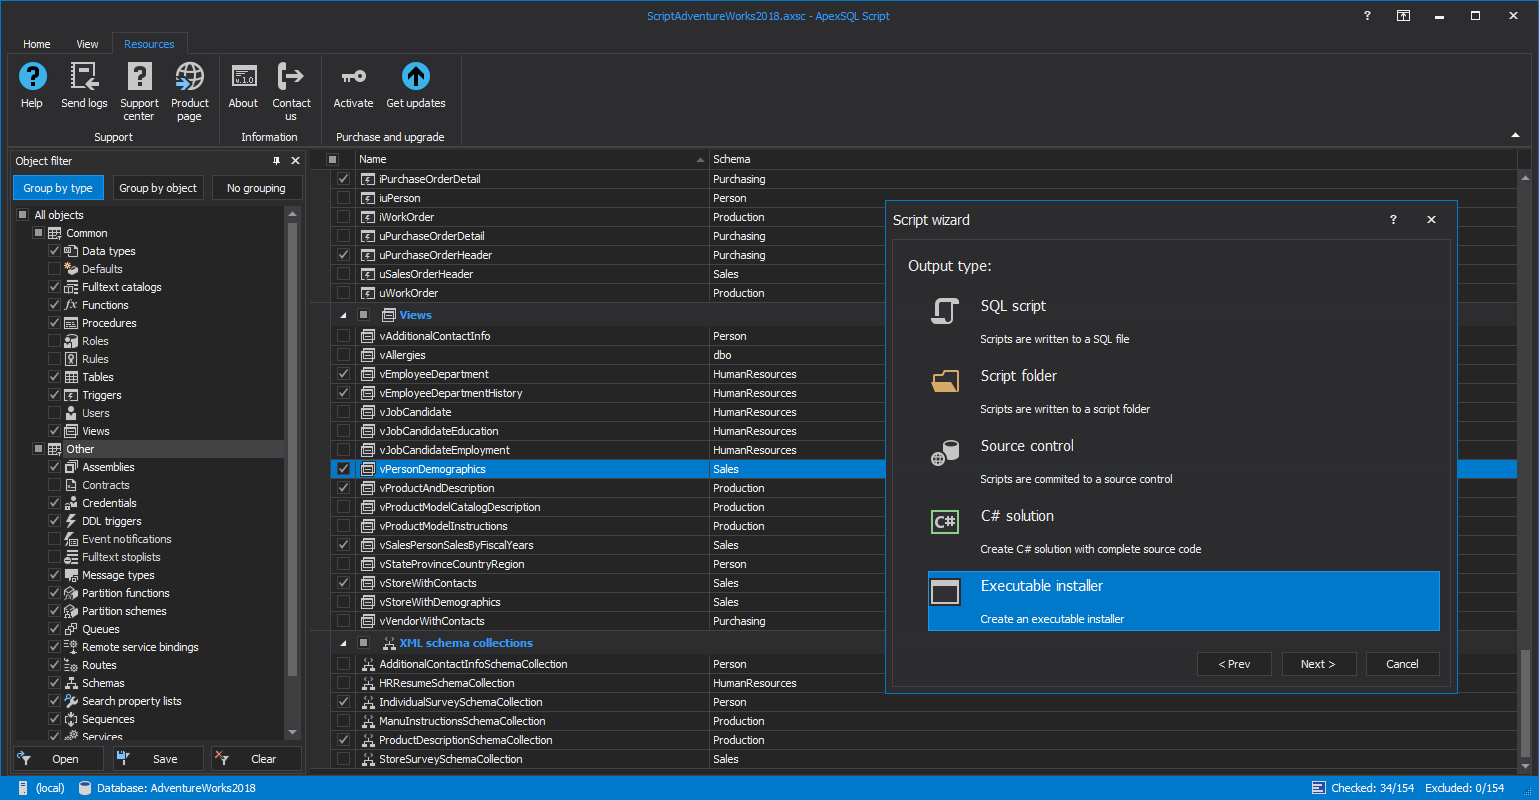Select the Script folder output icon
Screen dimensions: 1539x800
944,380
